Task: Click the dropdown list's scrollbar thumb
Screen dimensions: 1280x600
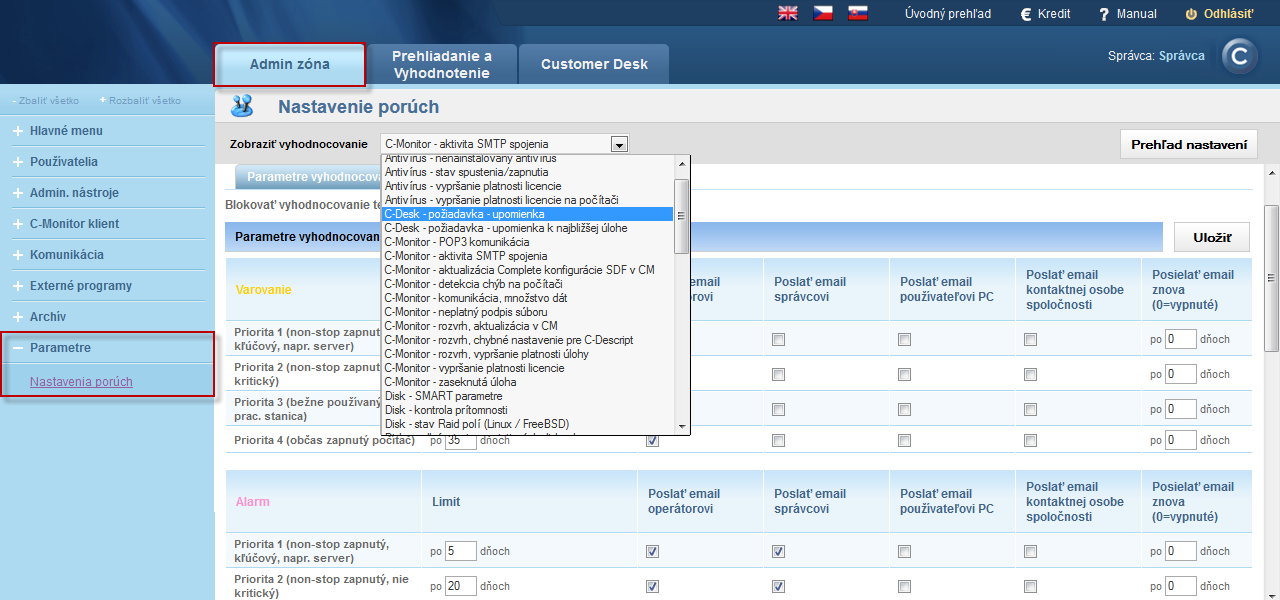Action: (x=682, y=216)
